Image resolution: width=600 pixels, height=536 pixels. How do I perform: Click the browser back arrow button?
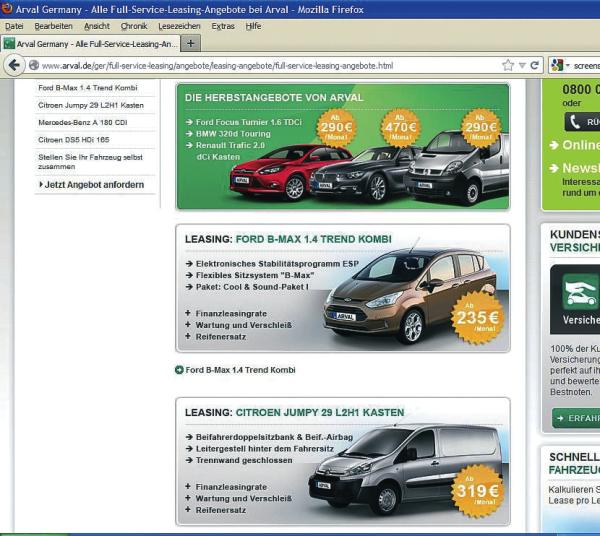point(14,65)
